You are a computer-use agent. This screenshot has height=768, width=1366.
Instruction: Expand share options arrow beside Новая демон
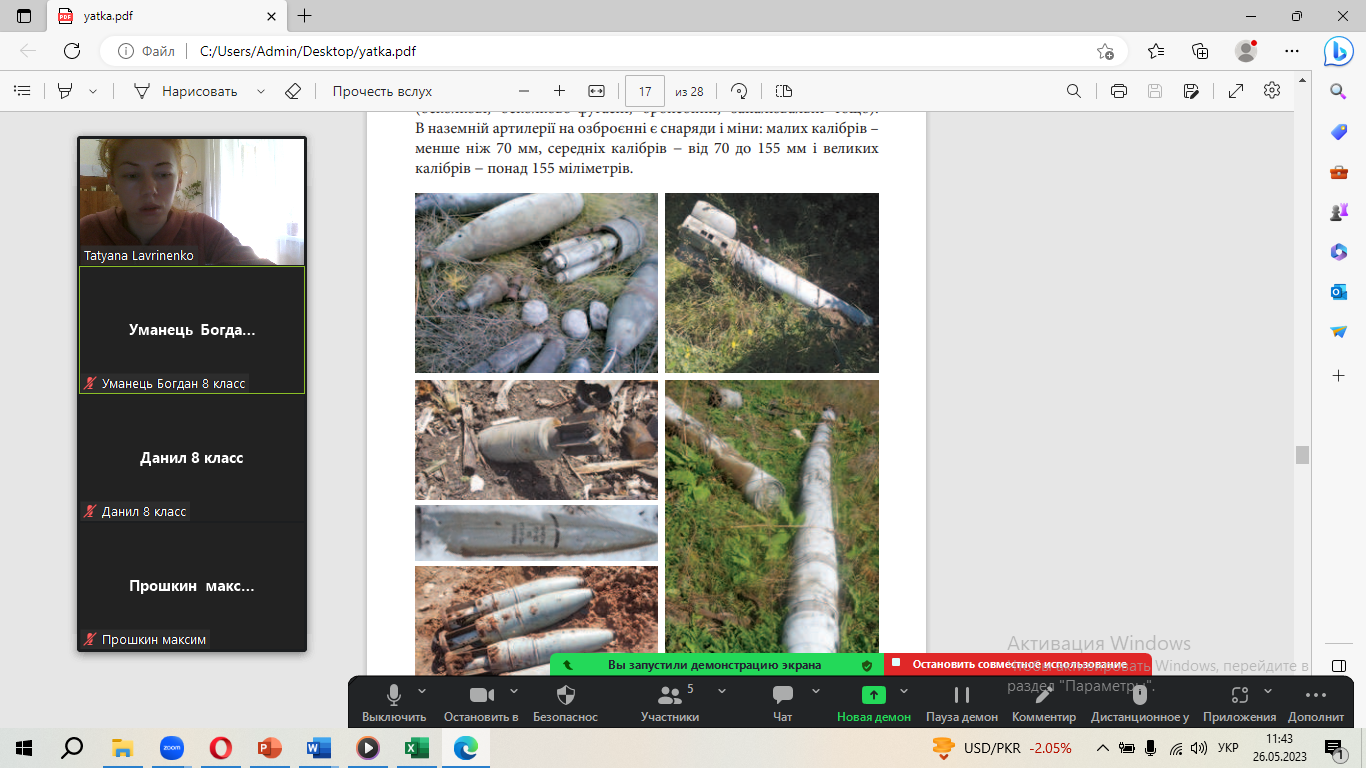coord(904,691)
